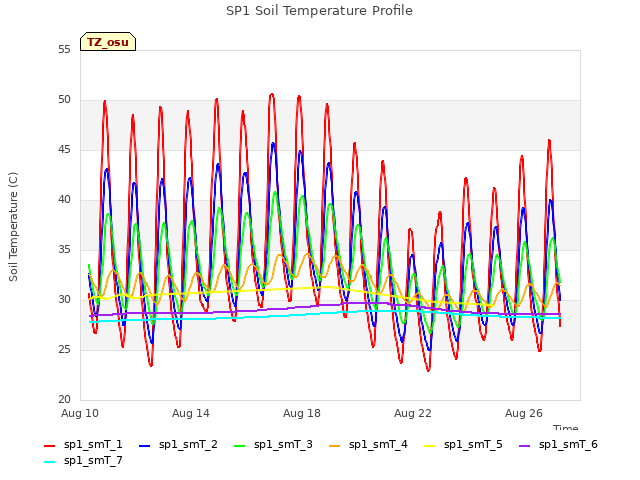Click the red sp1_smT_1 legend swatch
The width and height of the screenshot is (640, 480).
49,446
